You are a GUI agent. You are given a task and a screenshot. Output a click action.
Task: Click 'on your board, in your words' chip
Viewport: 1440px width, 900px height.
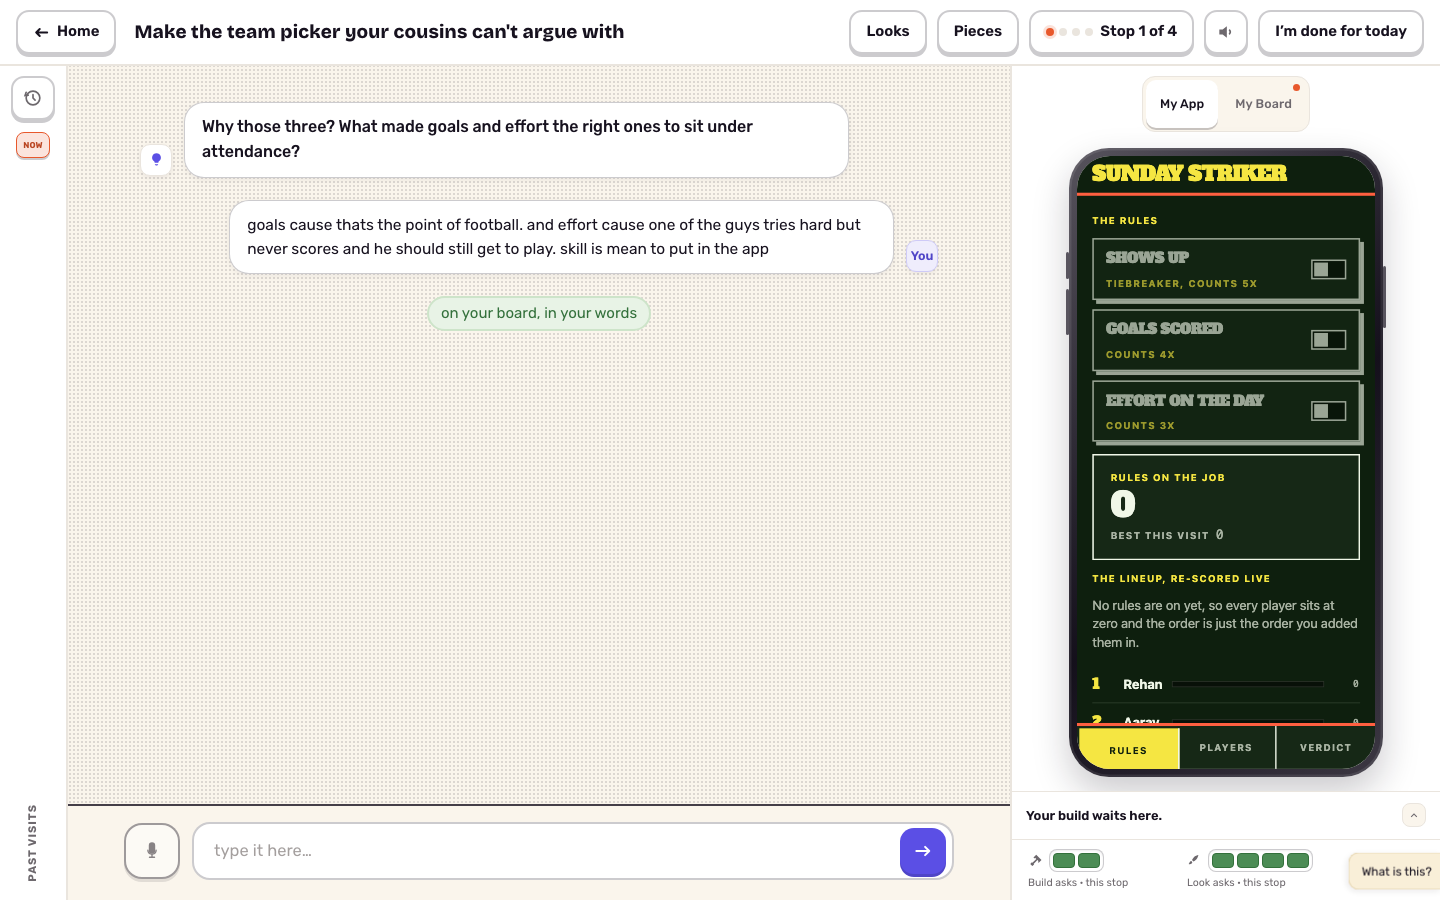(x=539, y=313)
